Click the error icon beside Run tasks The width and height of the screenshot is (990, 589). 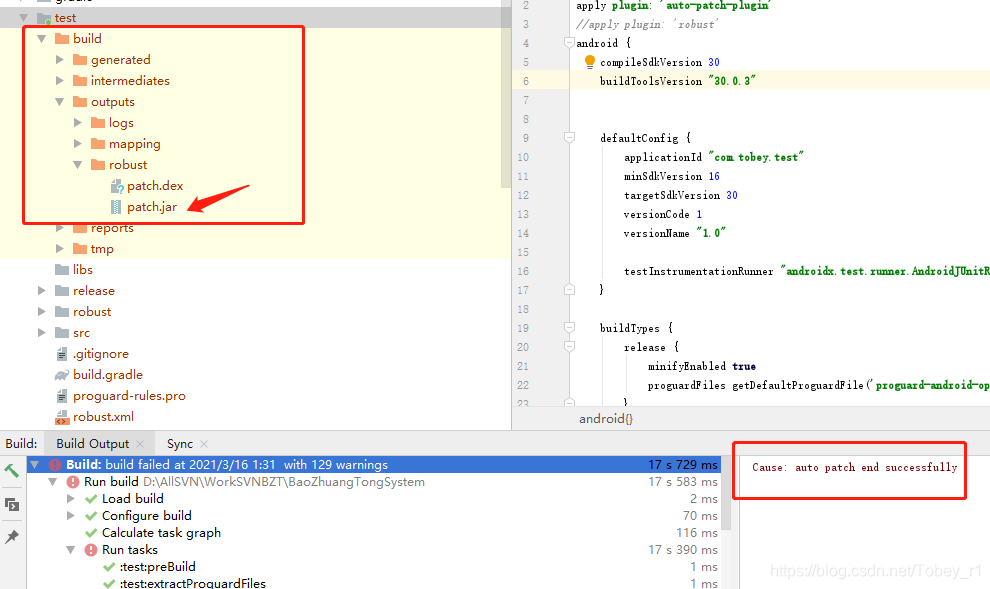(91, 550)
